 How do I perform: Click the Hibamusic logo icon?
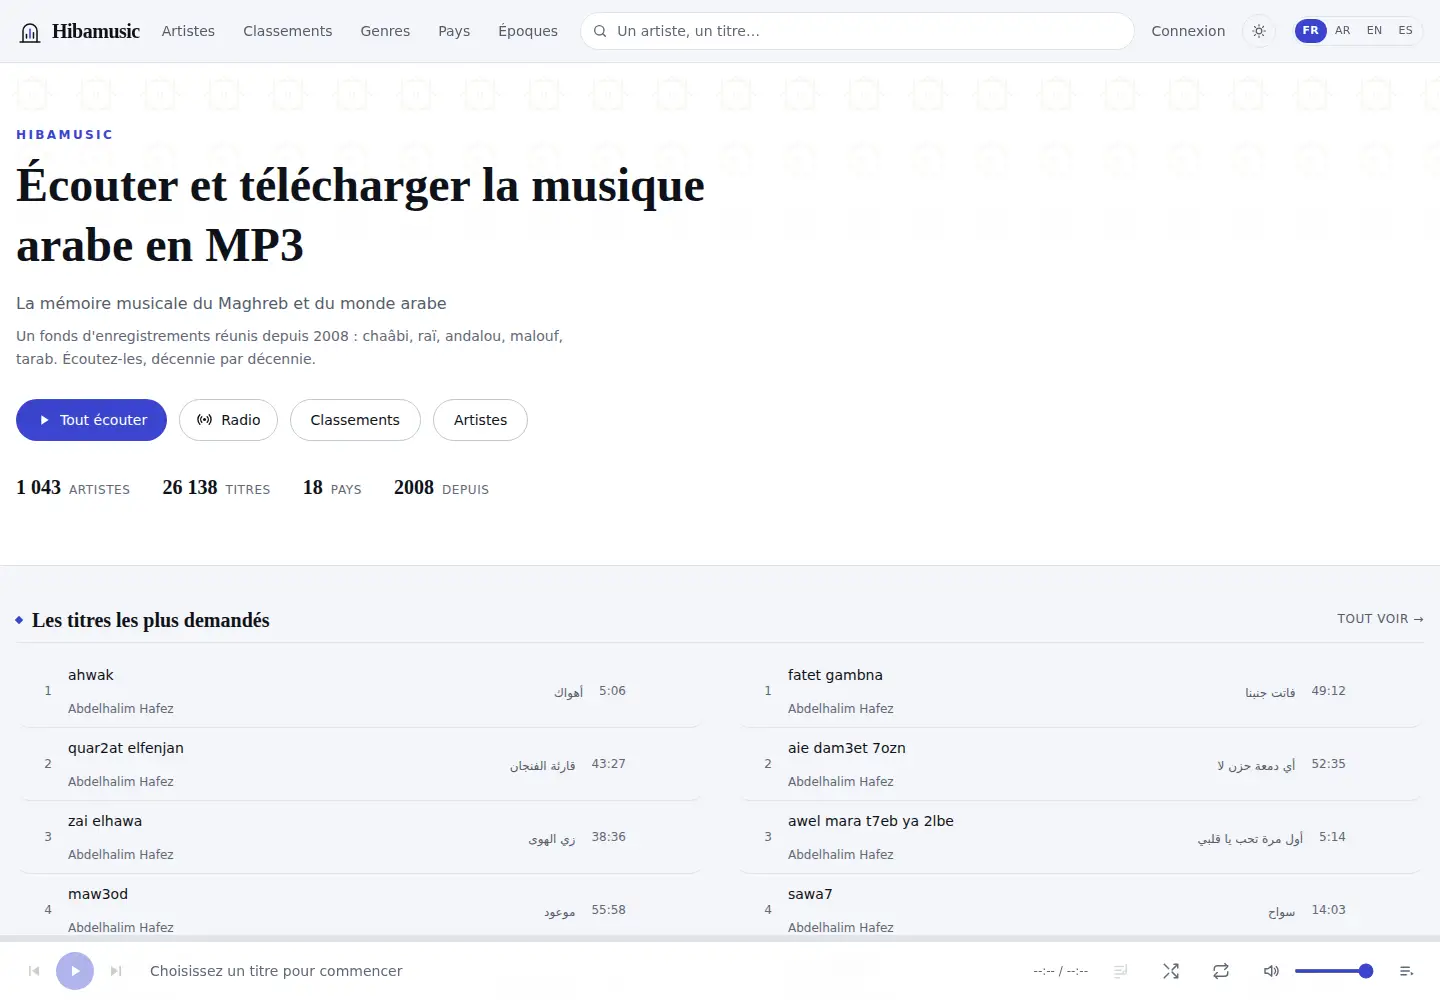click(31, 32)
